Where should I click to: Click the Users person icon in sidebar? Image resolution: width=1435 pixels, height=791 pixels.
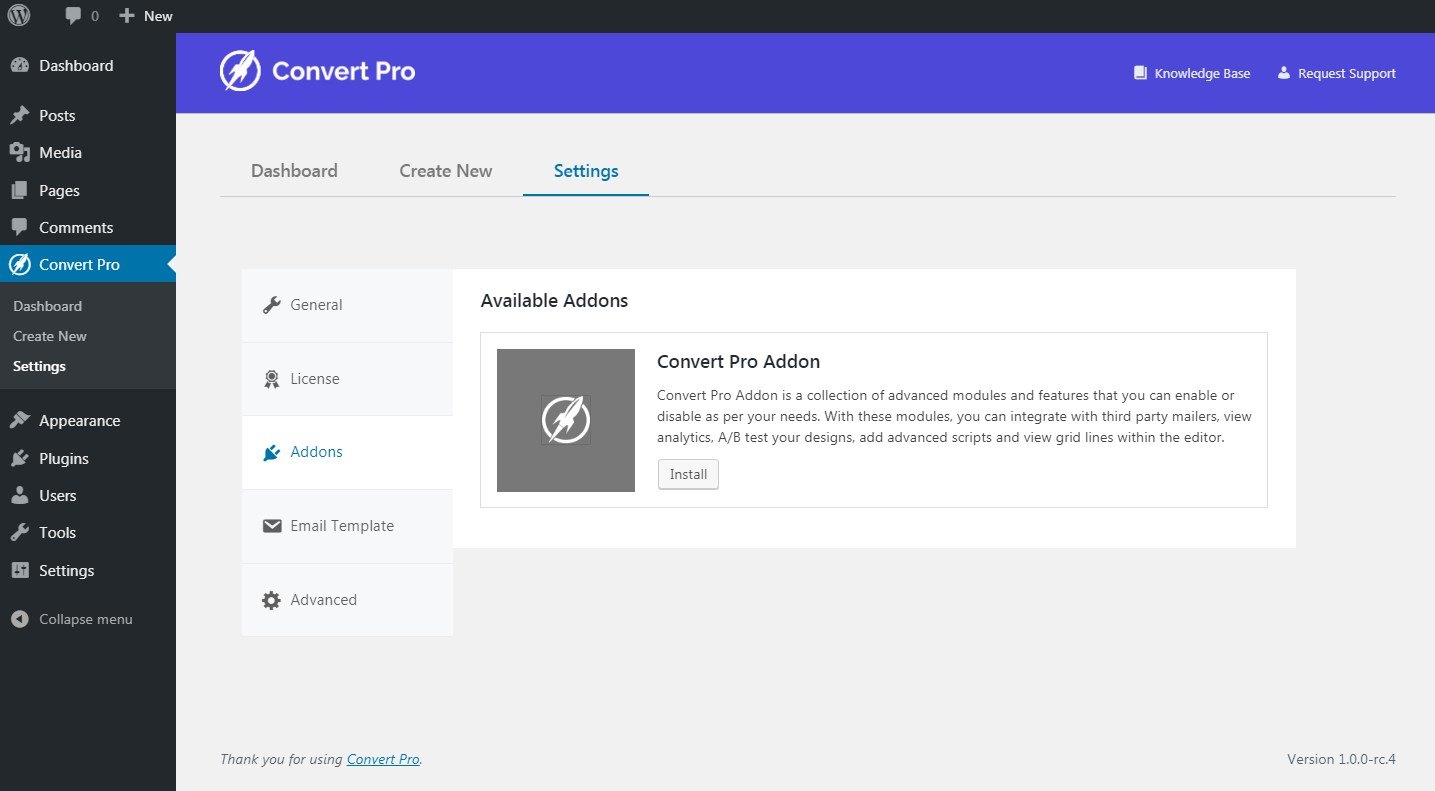click(x=19, y=496)
